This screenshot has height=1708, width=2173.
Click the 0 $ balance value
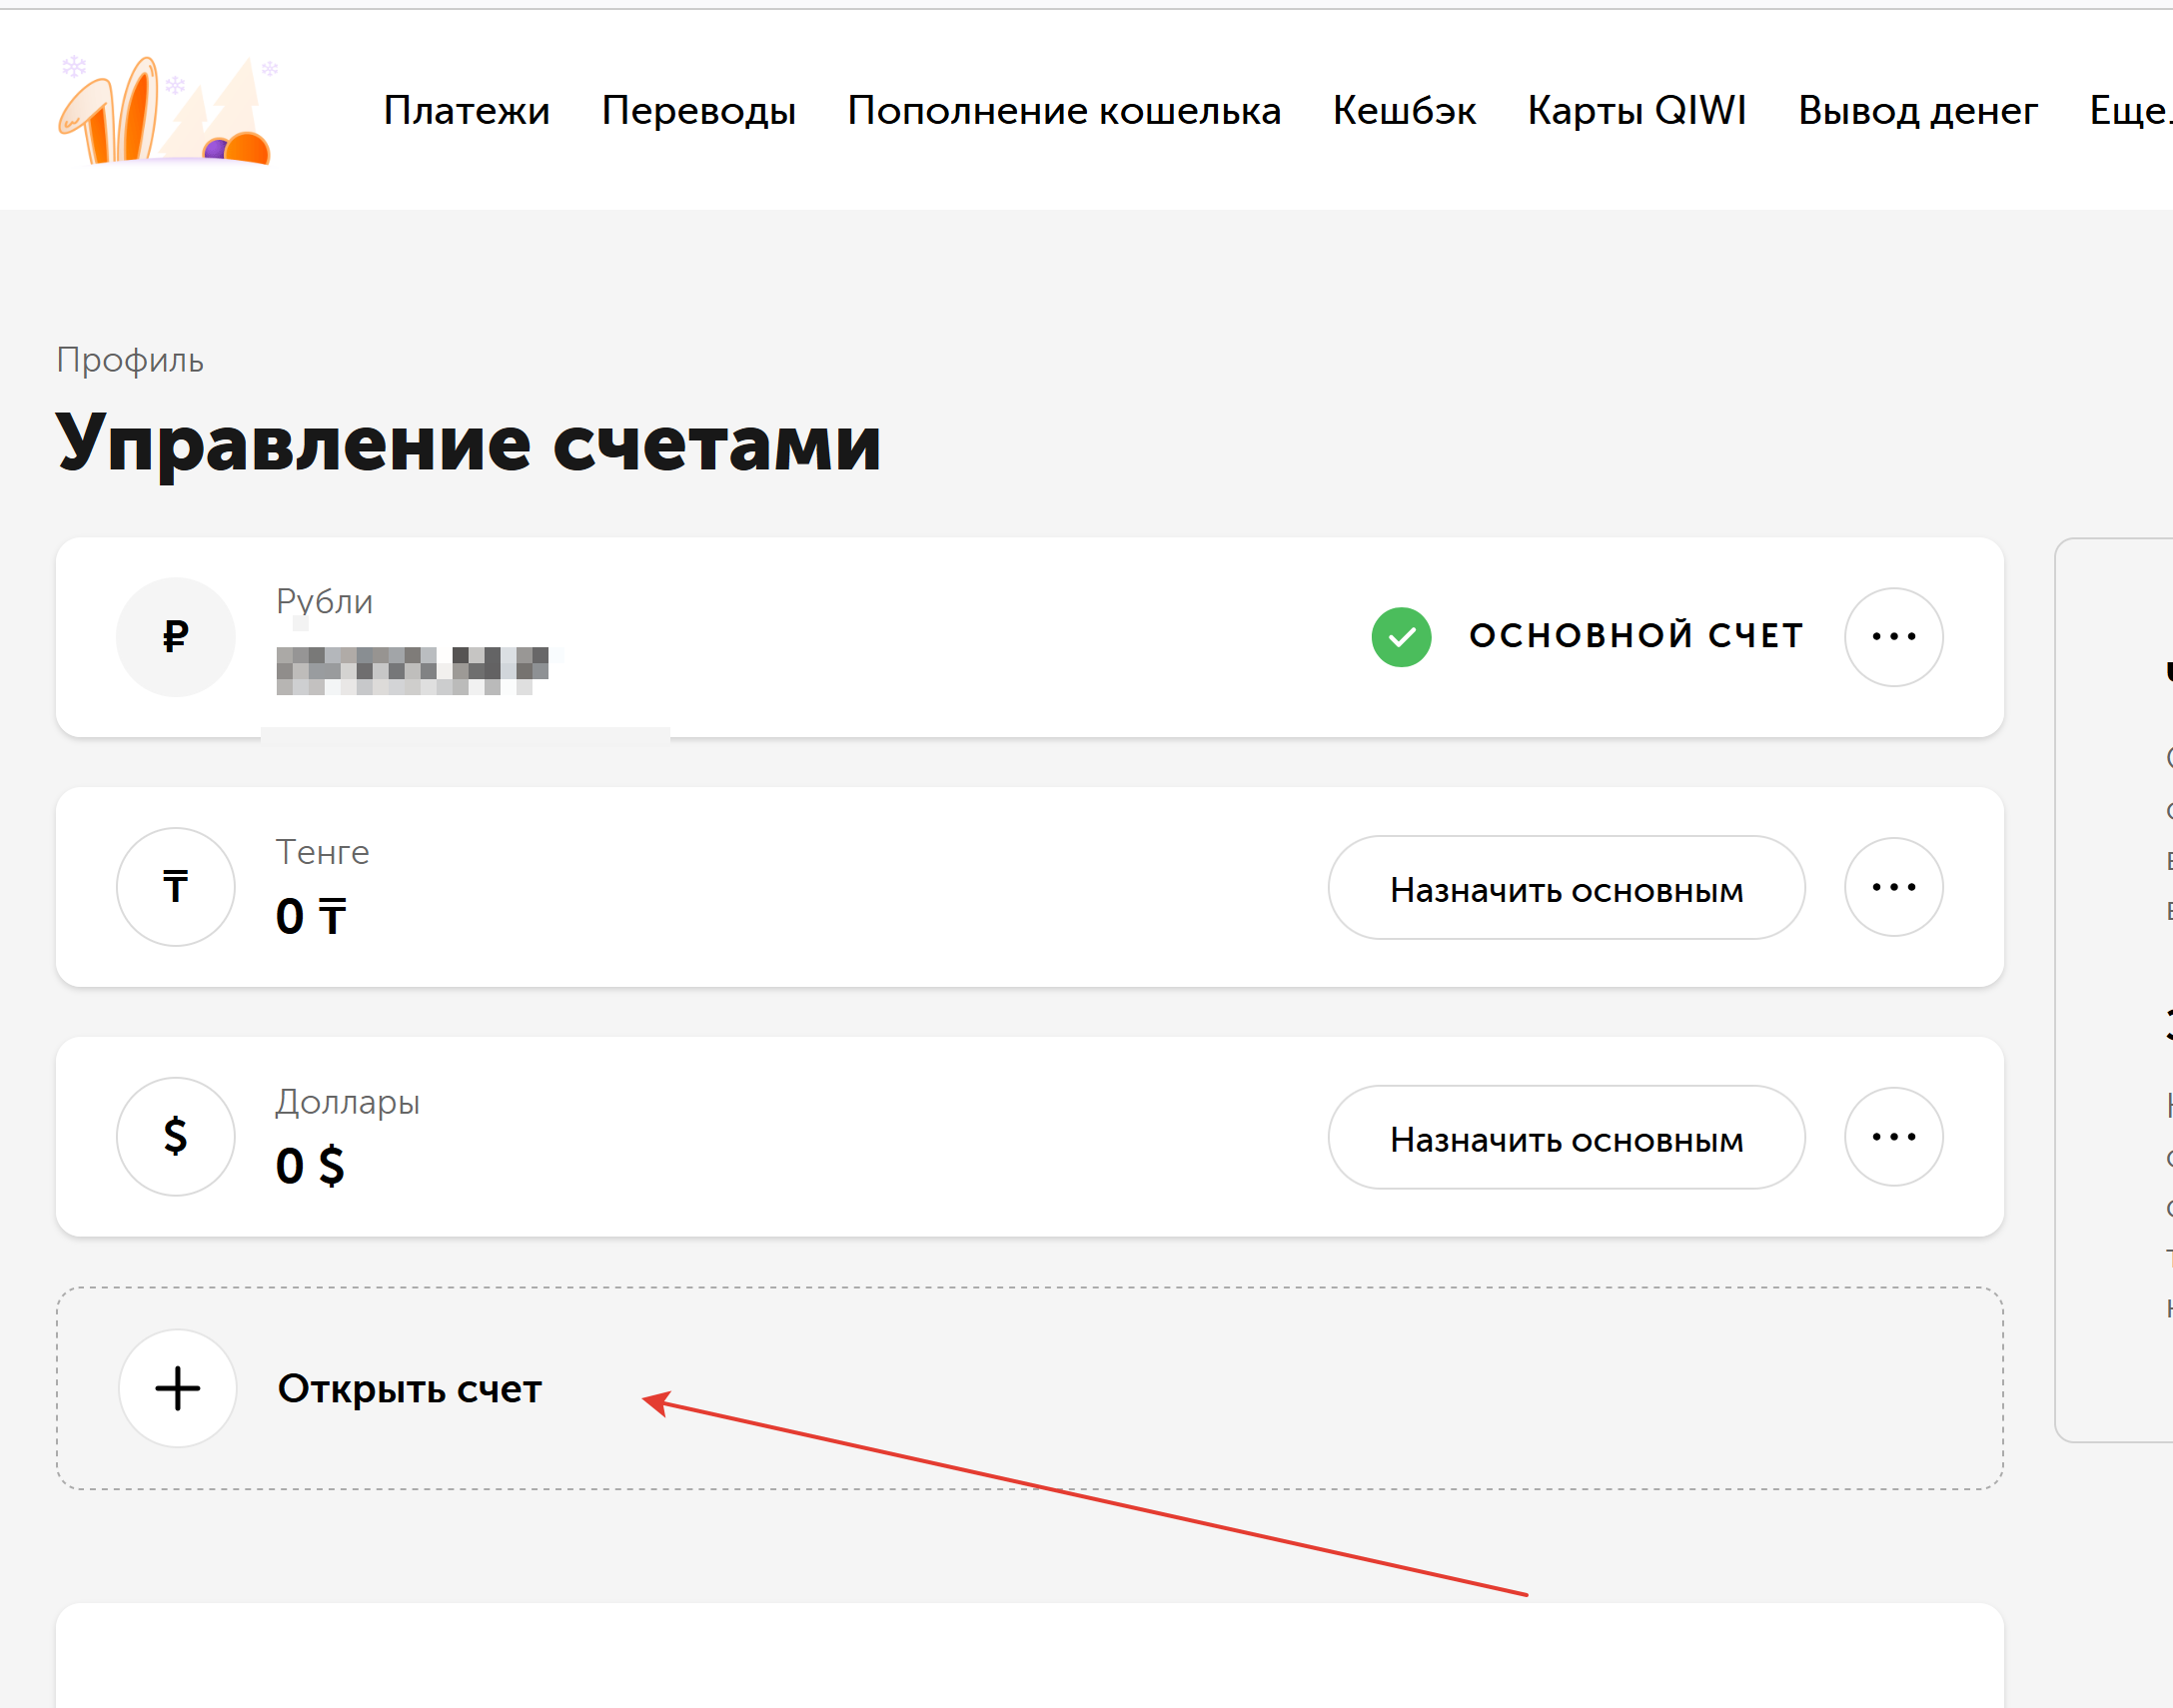310,1167
